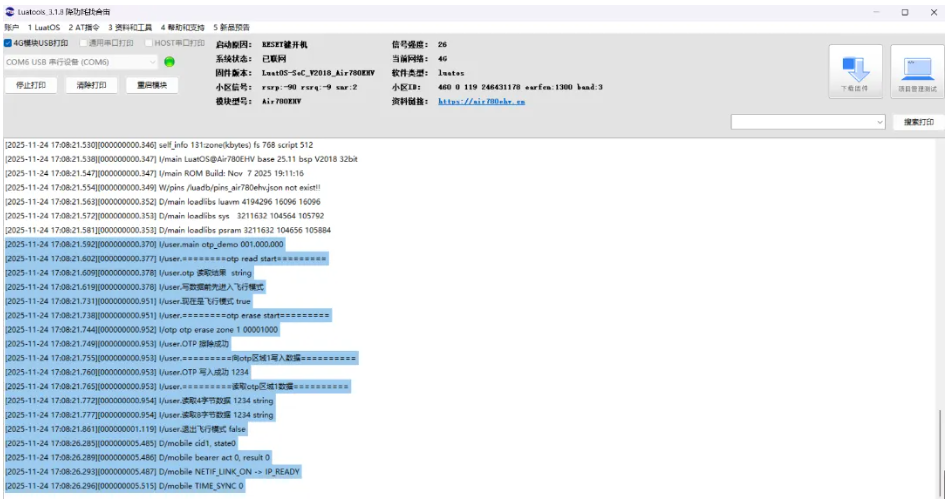Click the download firmware icon button
This screenshot has width=951, height=504.
tap(855, 71)
